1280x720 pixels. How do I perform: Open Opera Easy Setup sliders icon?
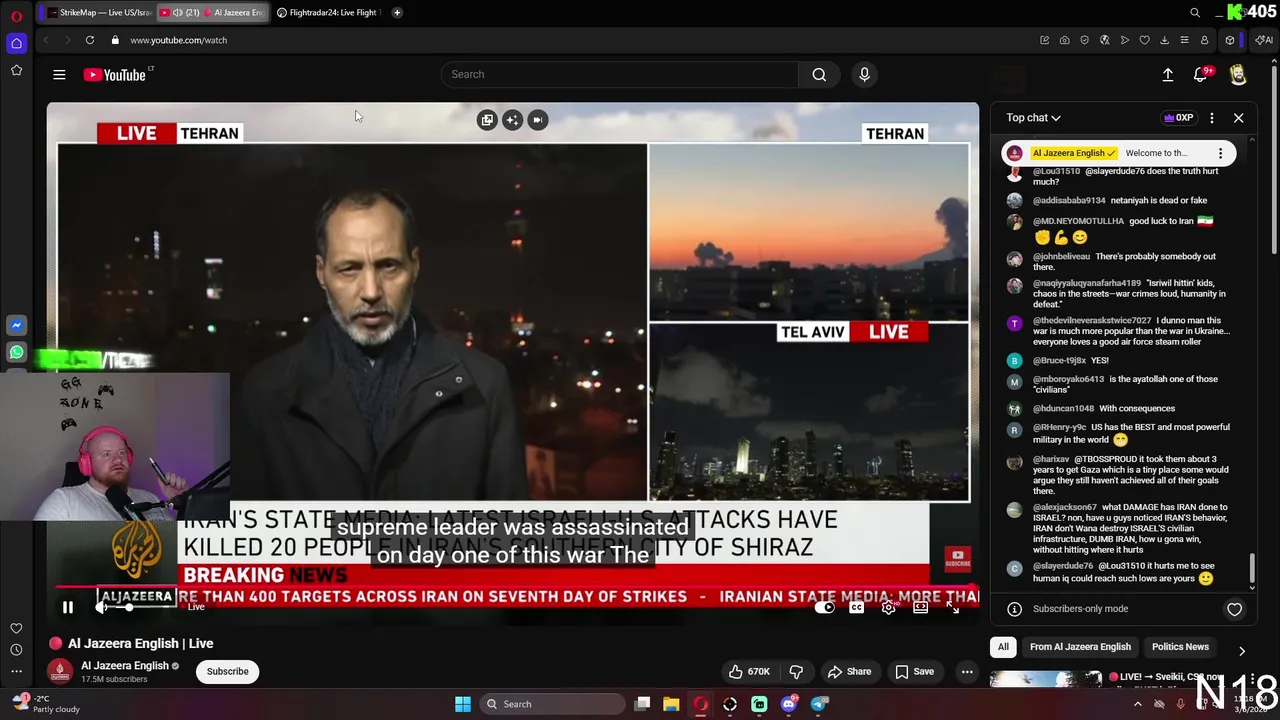[1184, 40]
